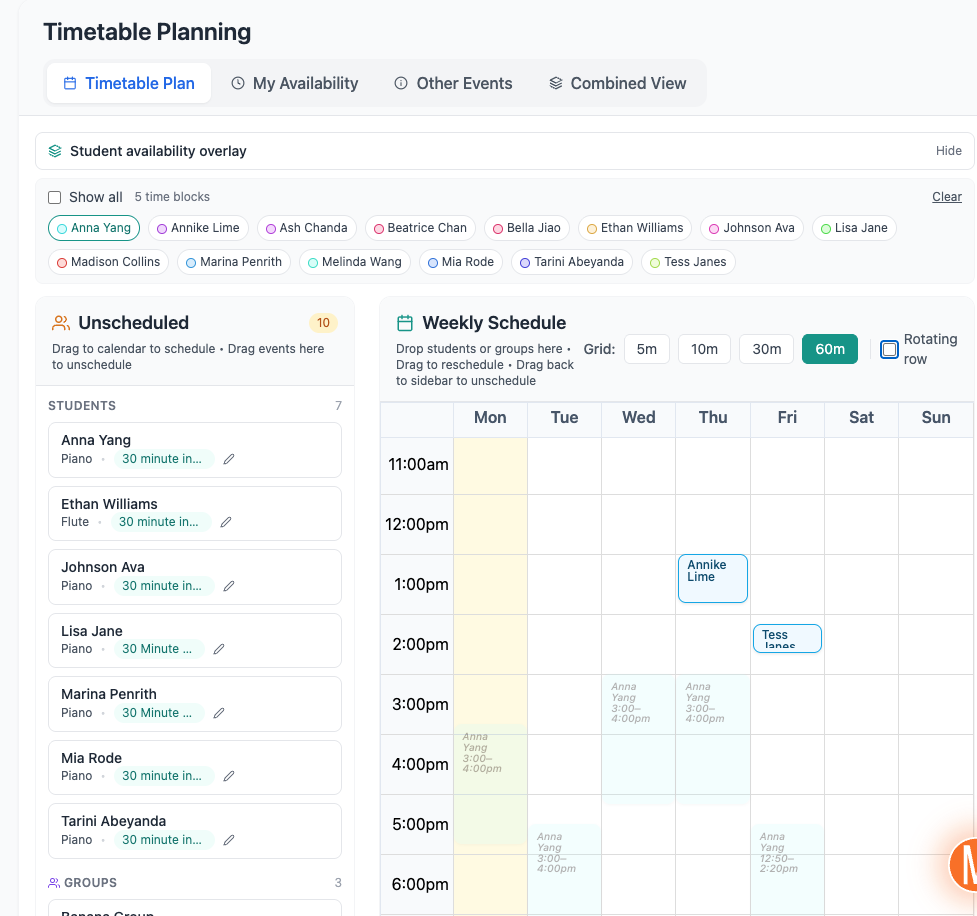Click Lisa Jane's edit pencil icon
The image size is (977, 916).
(x=218, y=649)
